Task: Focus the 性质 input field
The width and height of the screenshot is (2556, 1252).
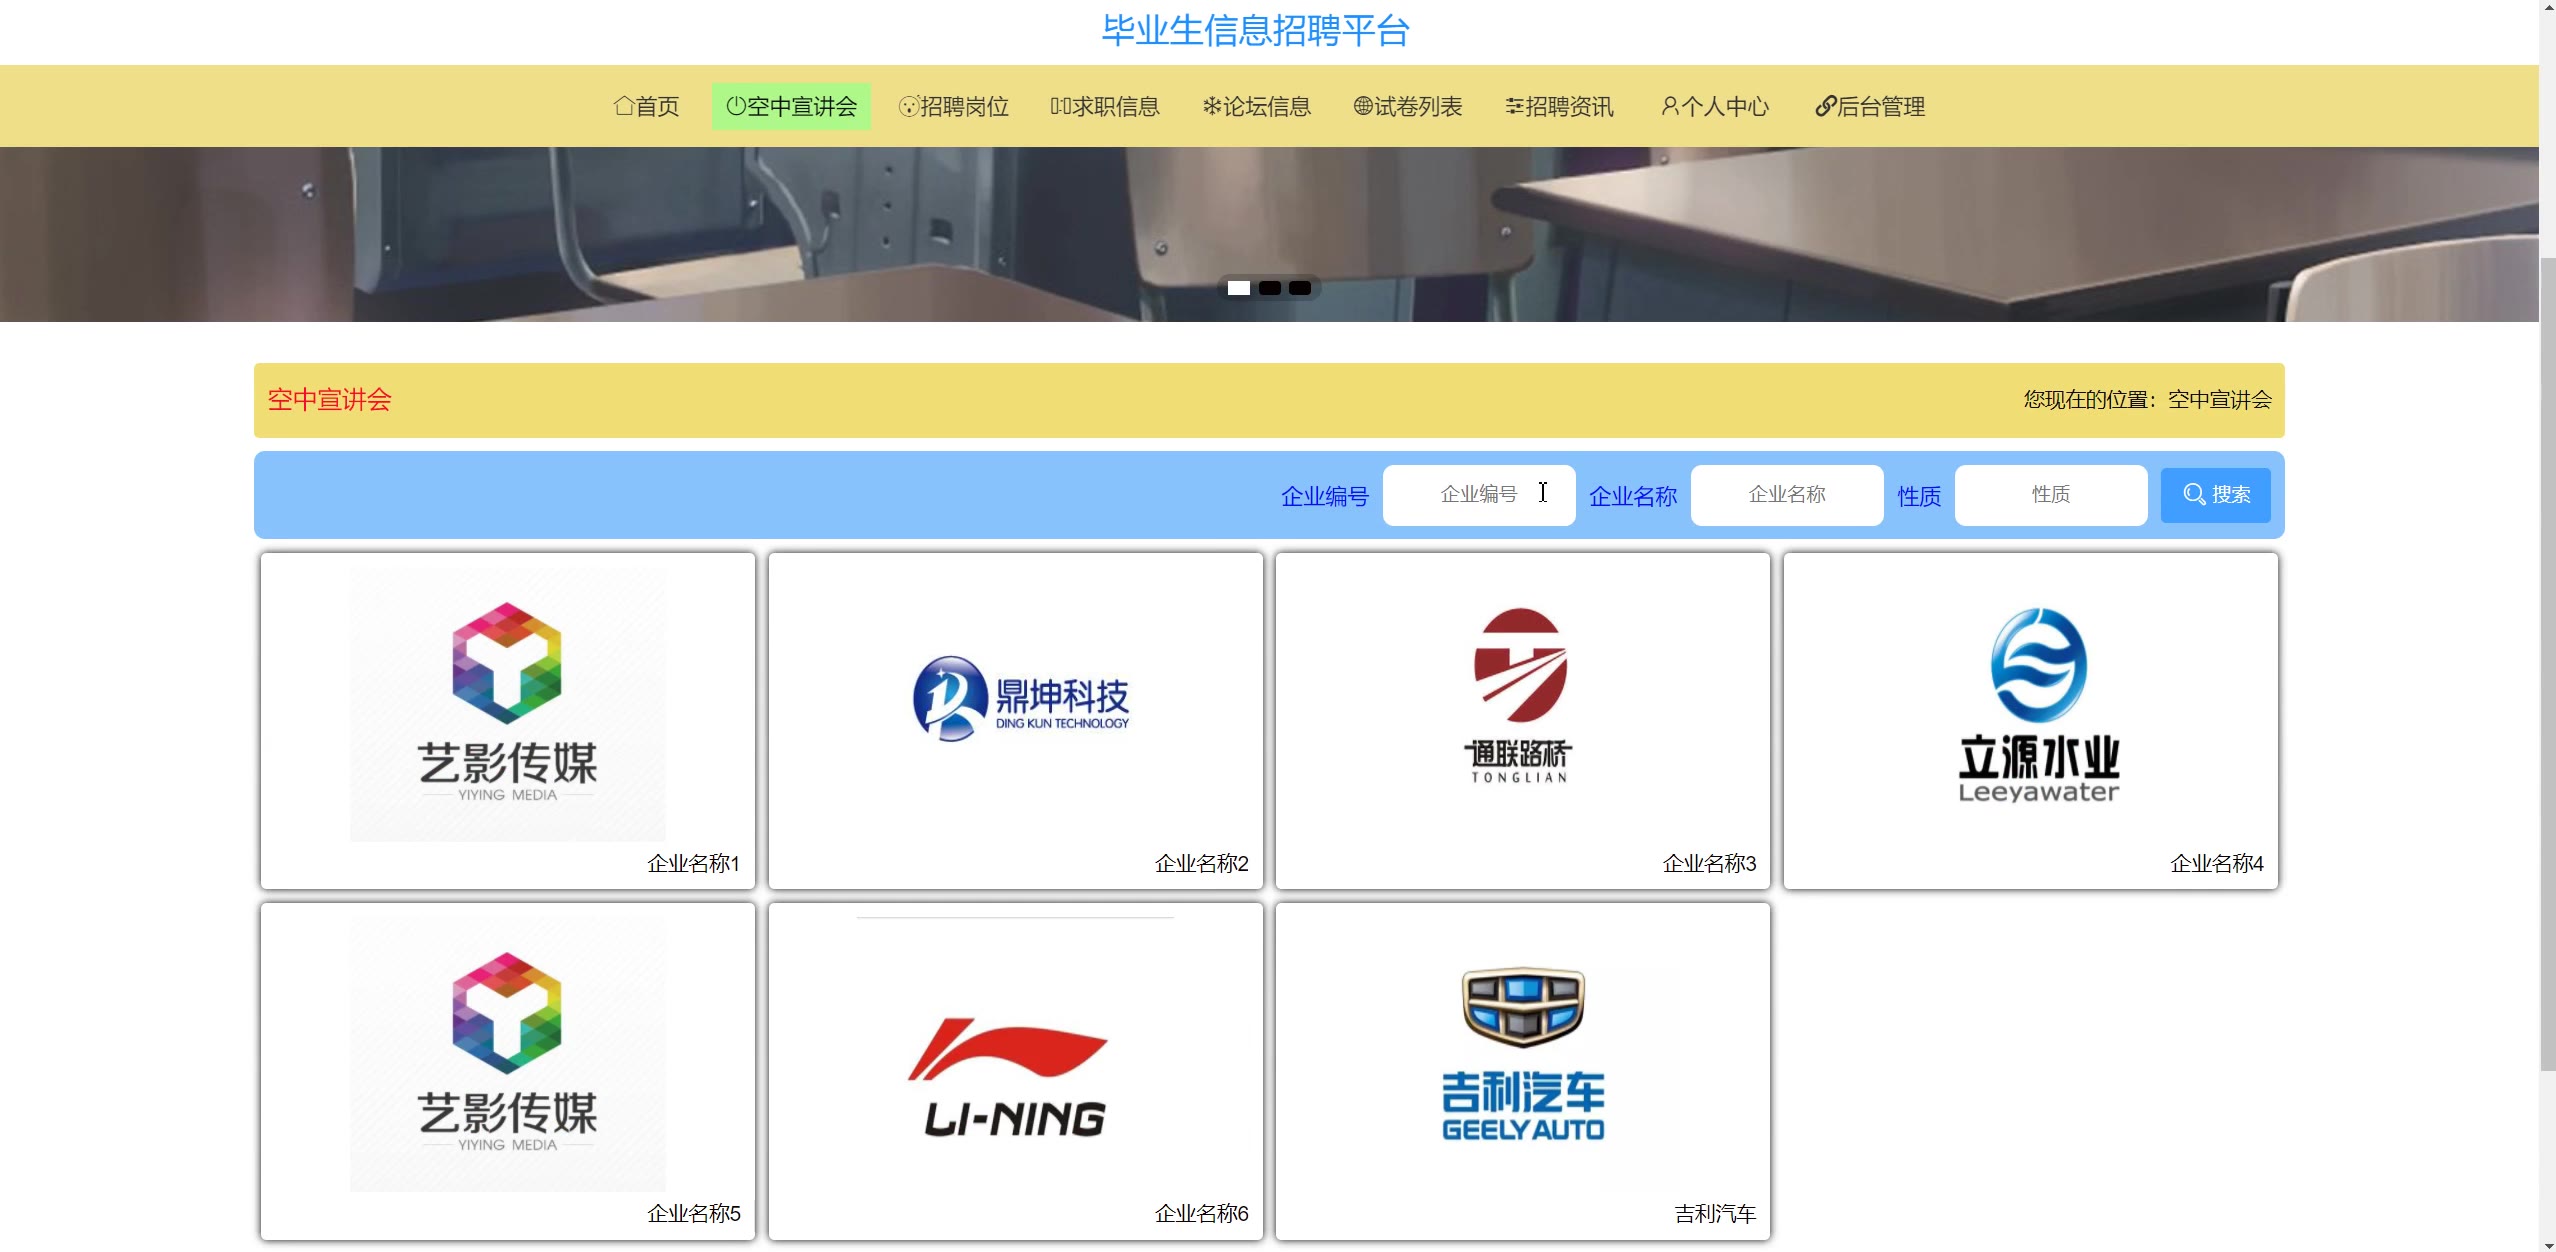Action: pyautogui.click(x=2050, y=495)
